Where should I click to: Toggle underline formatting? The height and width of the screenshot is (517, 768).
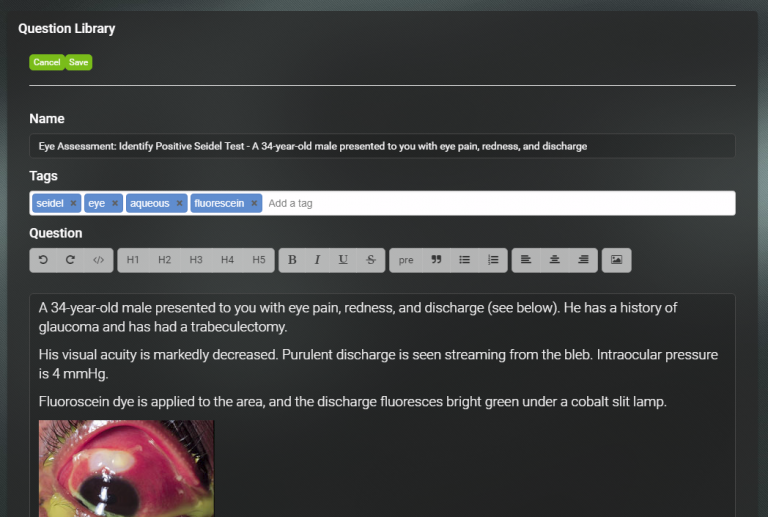point(343,260)
